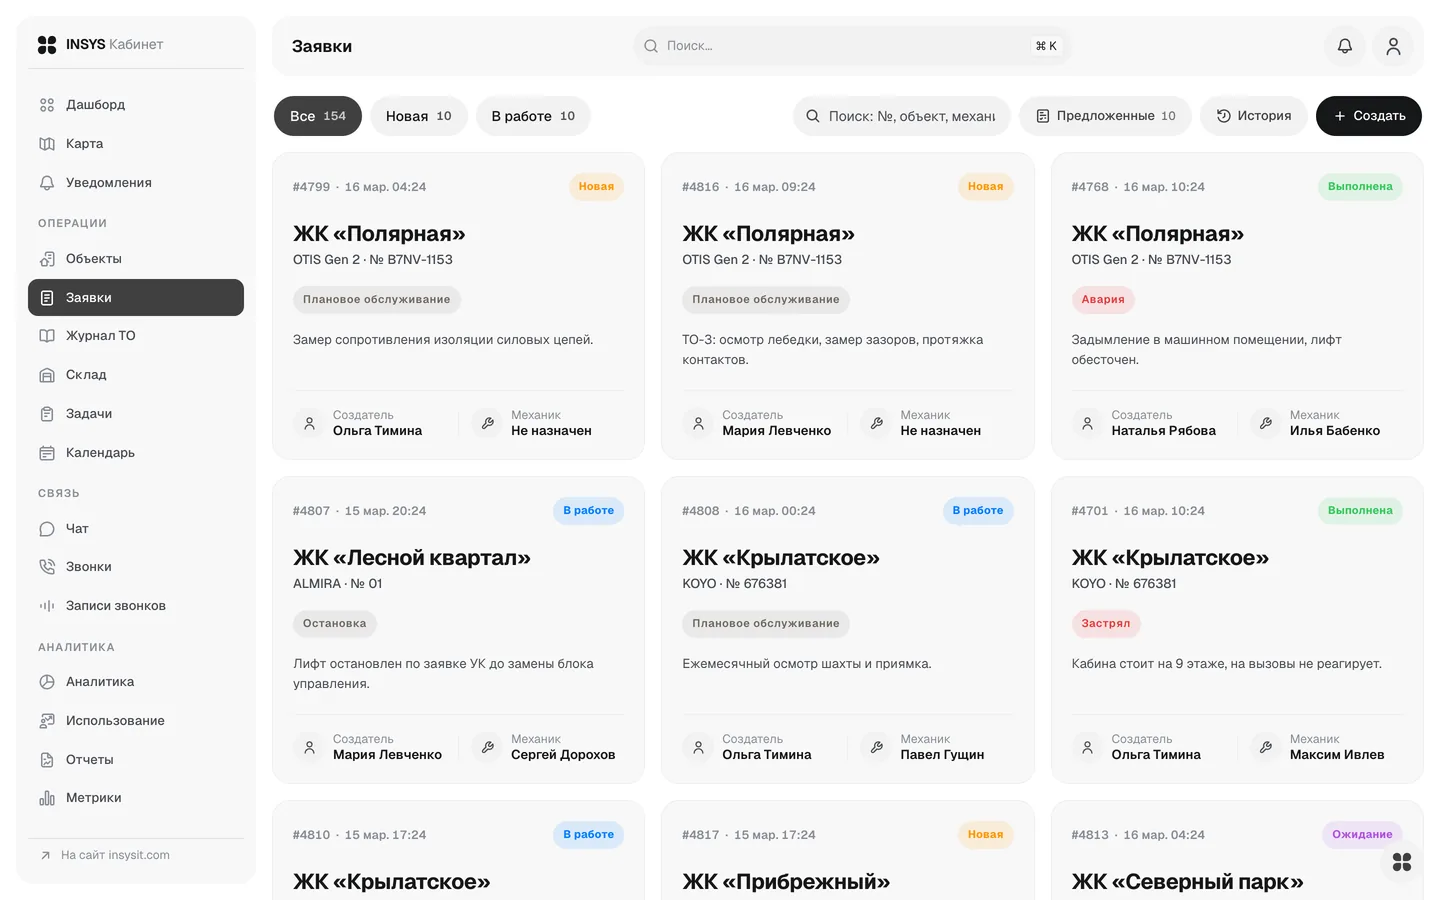Viewport: 1440px width, 900px height.
Task: Click the wrench icon on card #4816
Action: tap(876, 424)
